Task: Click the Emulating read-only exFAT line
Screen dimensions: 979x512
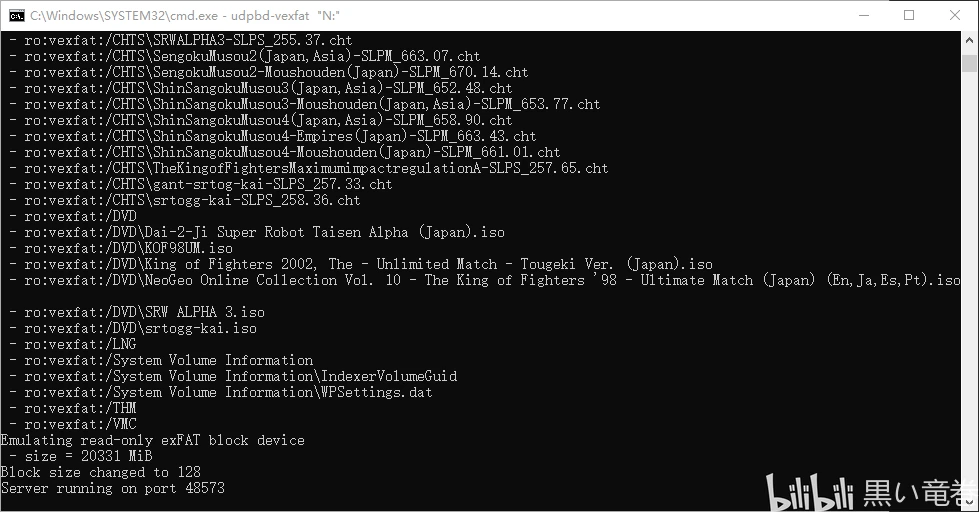Action: pos(152,440)
